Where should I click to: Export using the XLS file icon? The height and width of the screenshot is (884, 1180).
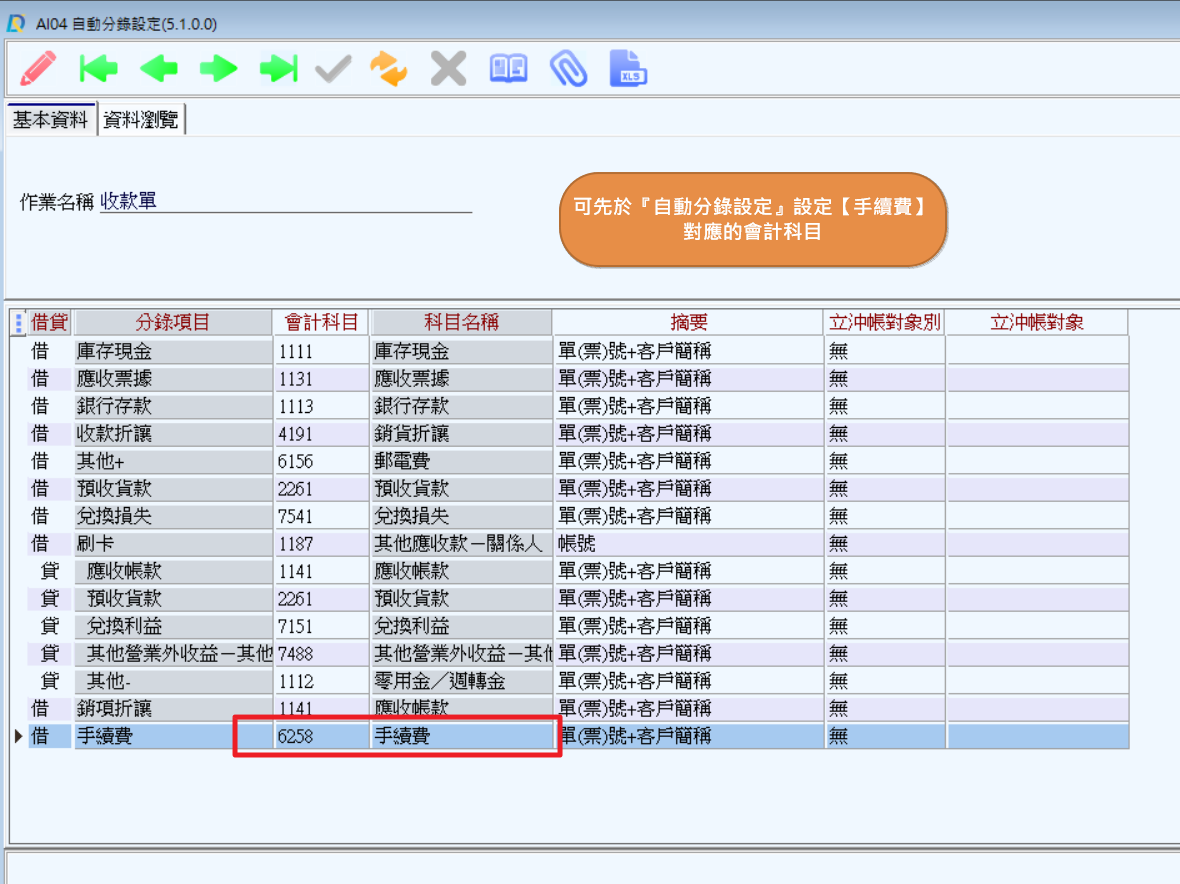[629, 69]
